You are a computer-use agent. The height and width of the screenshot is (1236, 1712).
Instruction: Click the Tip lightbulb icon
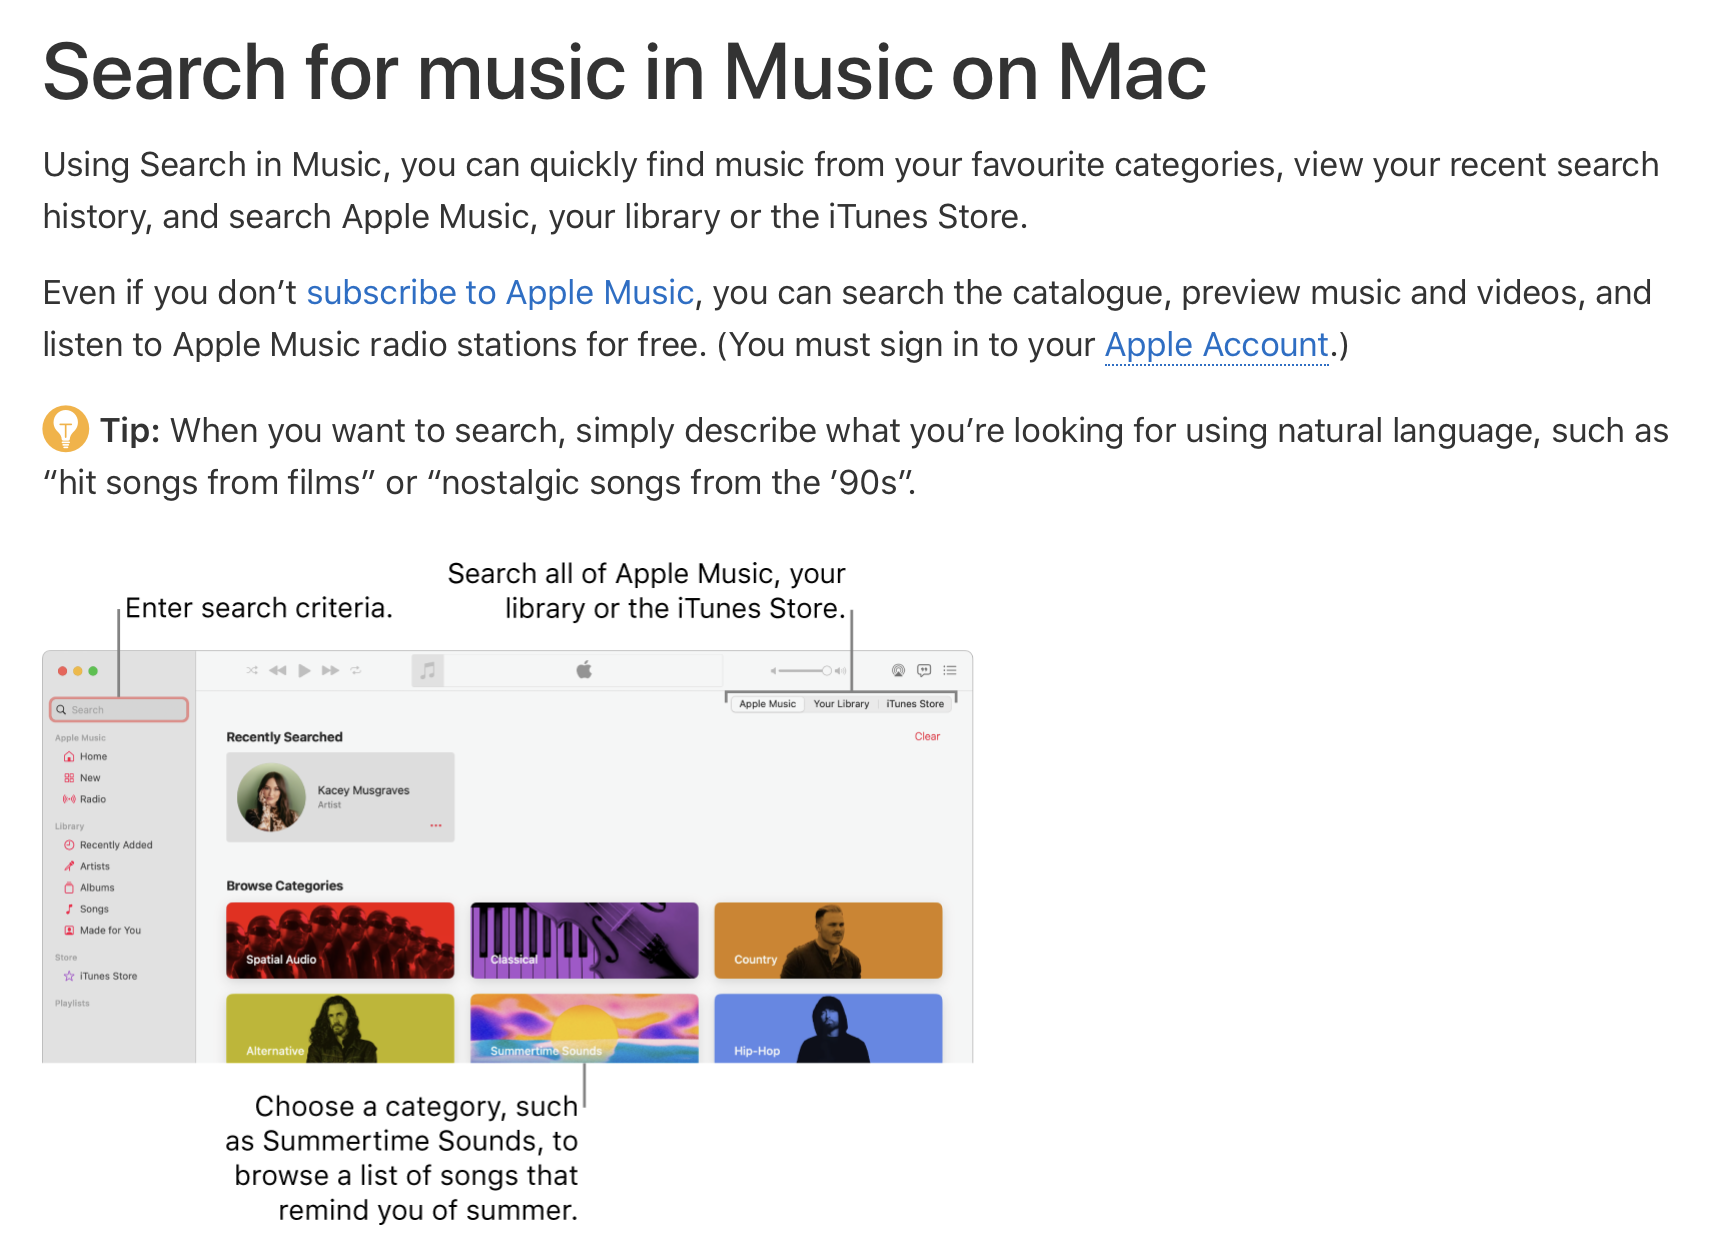(66, 429)
